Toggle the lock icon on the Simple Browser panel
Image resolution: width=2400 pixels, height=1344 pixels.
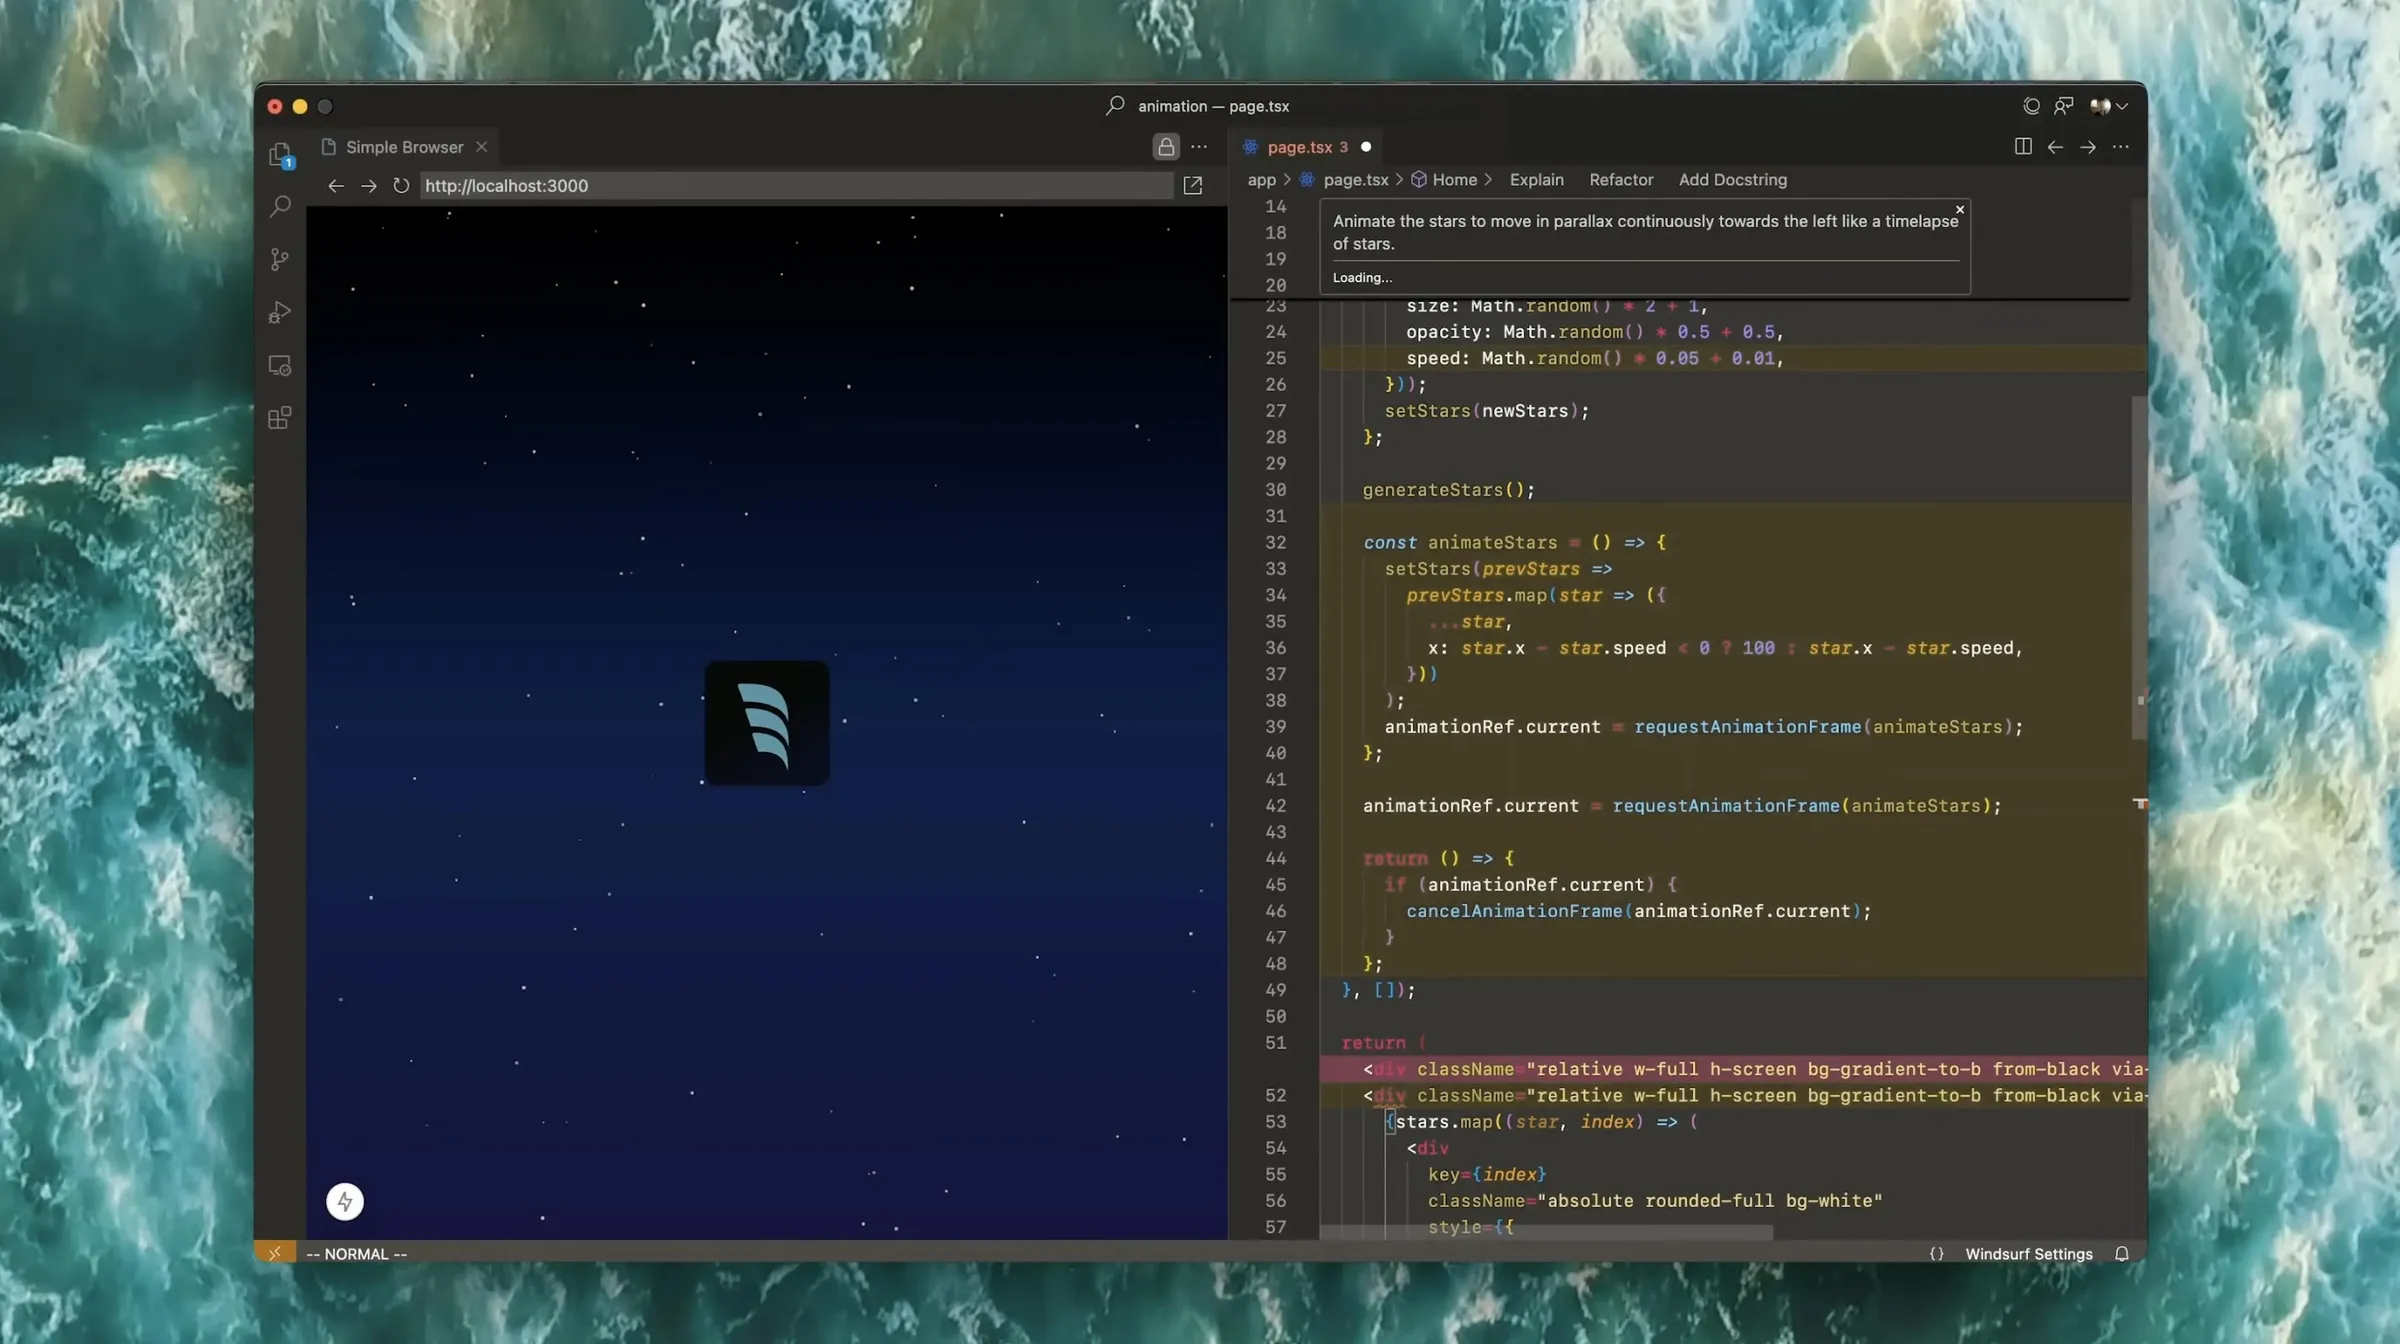[x=1165, y=146]
